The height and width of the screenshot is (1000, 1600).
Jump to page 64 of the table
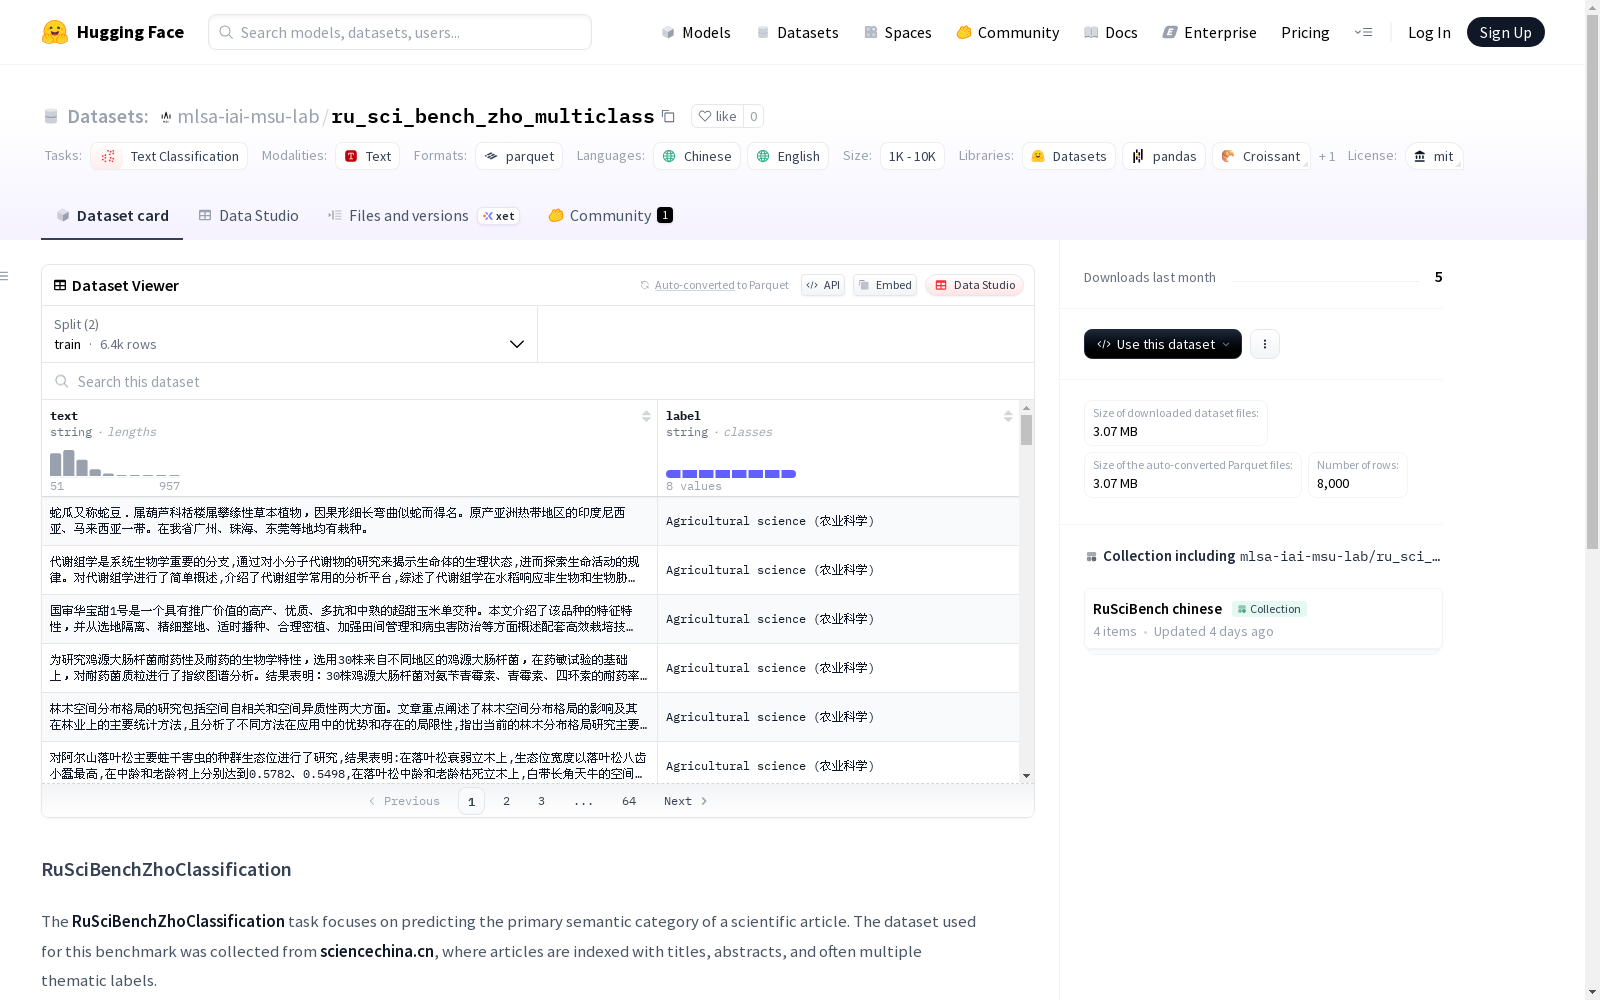click(x=629, y=801)
